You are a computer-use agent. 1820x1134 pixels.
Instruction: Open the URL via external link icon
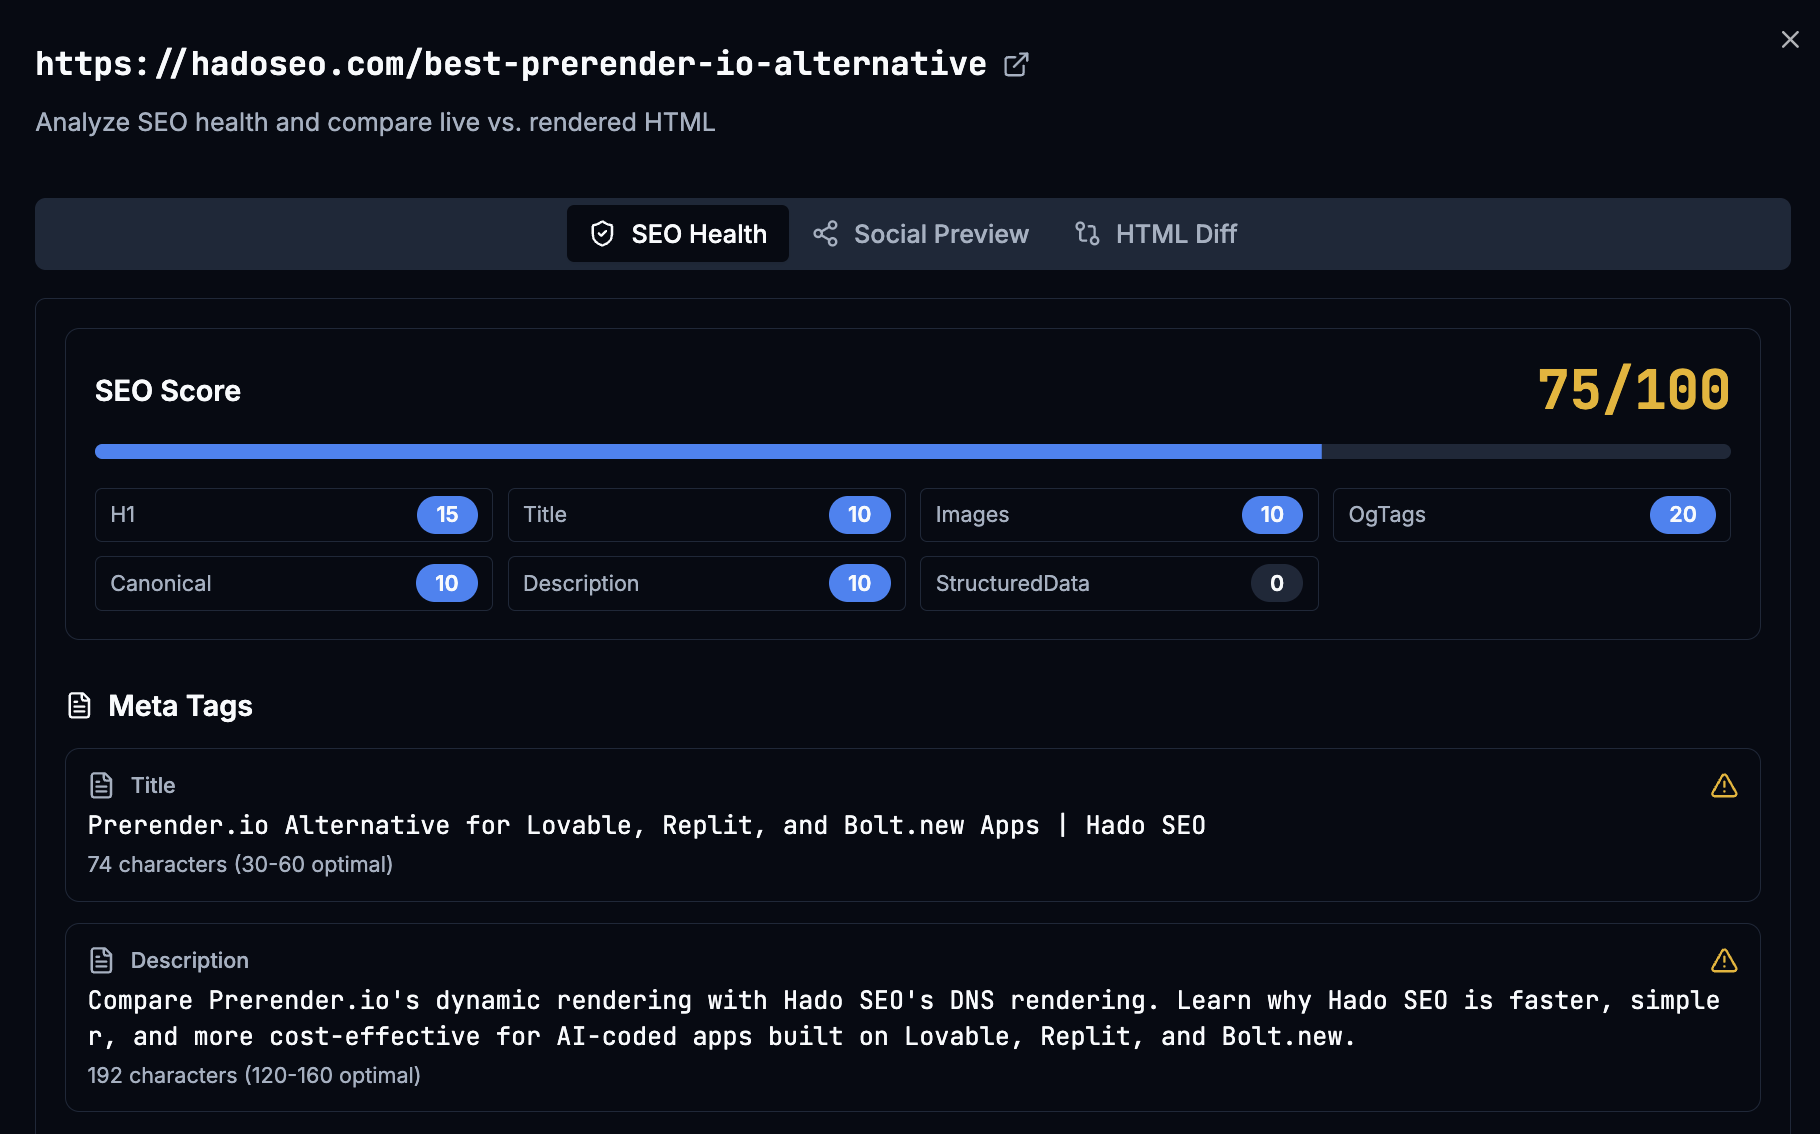click(1016, 64)
